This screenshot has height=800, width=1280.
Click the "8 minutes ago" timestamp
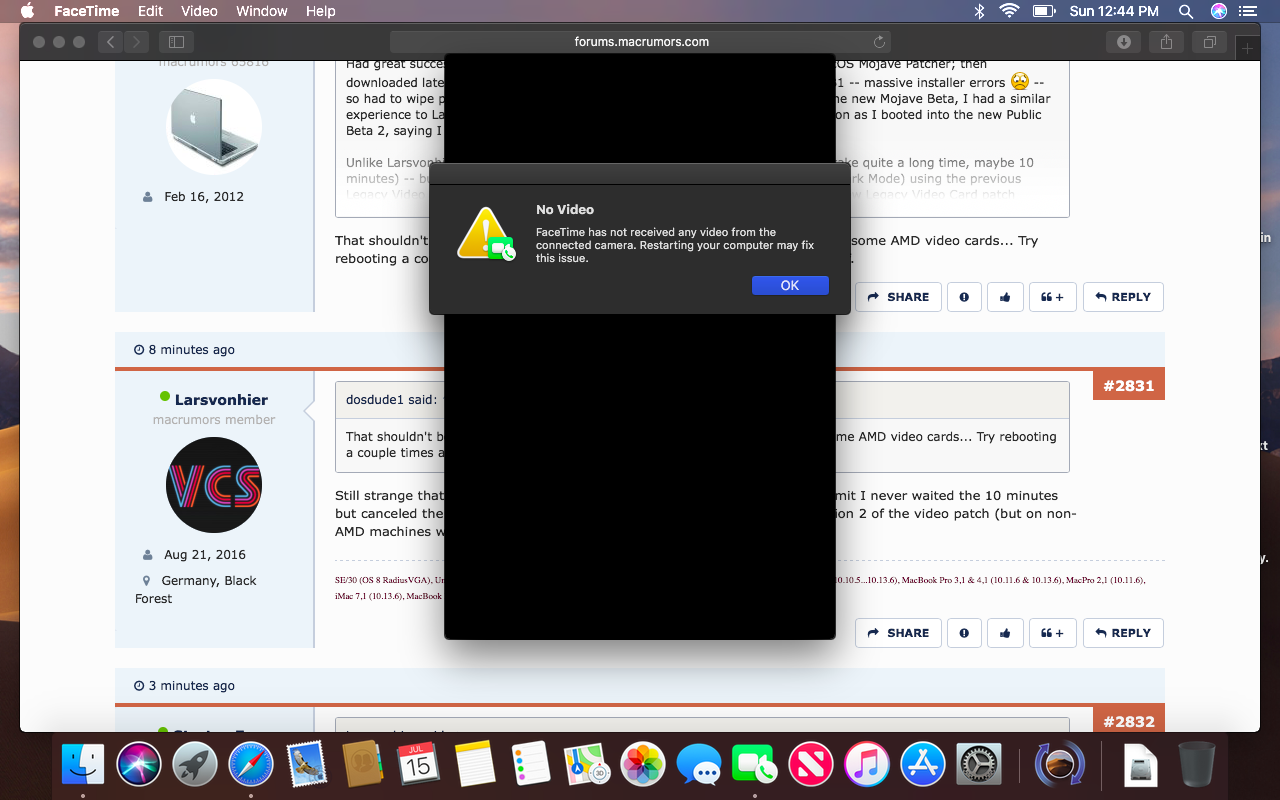[x=191, y=350]
